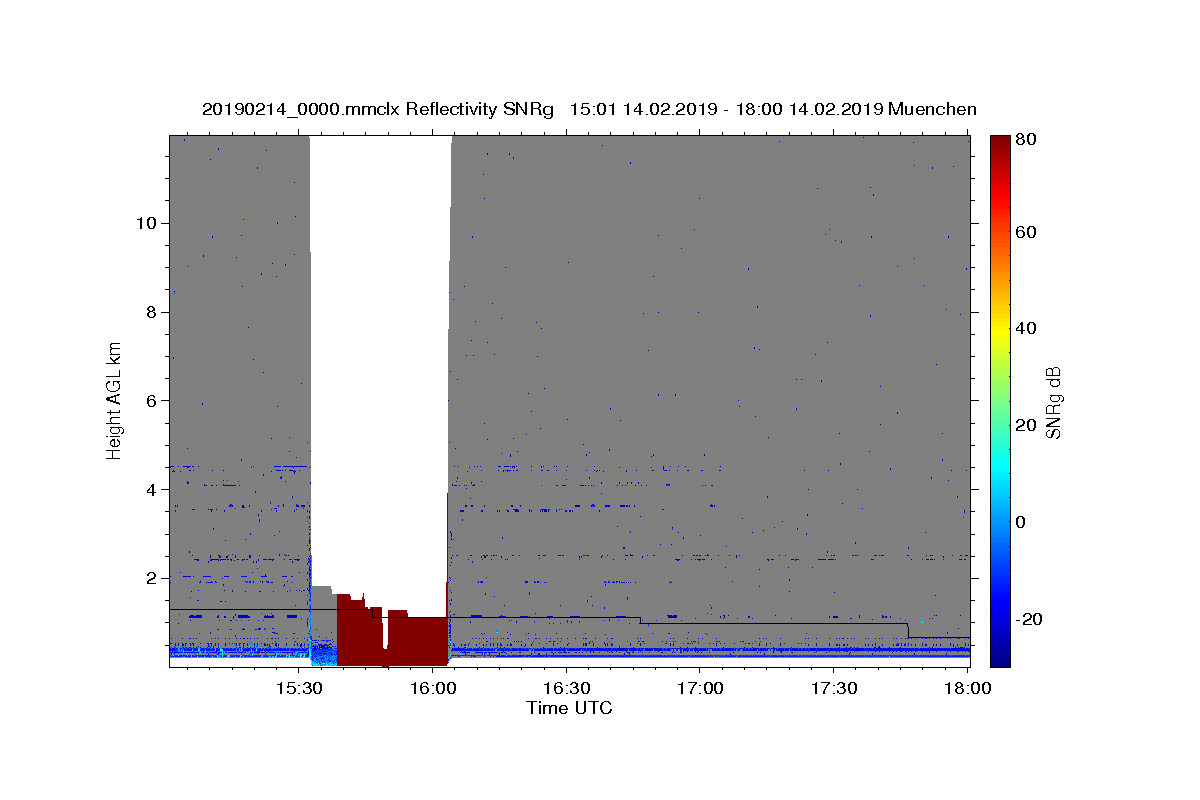Screen dimensions: 1200x800
Task: Click the colorbar value 40
Action: (1025, 328)
